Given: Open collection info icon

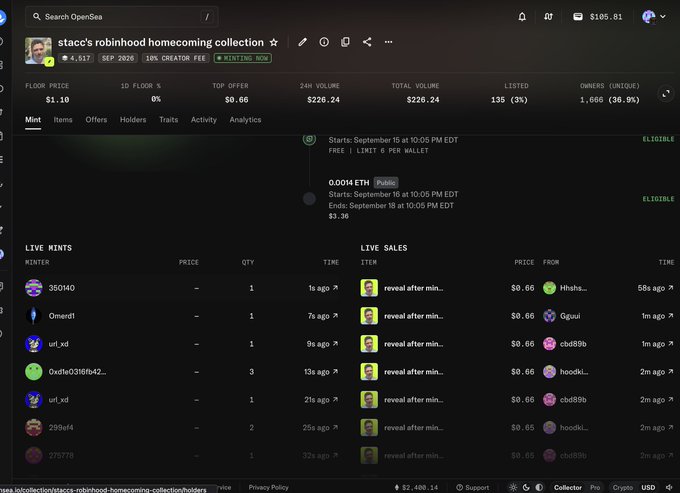Looking at the screenshot, I should click(x=324, y=42).
